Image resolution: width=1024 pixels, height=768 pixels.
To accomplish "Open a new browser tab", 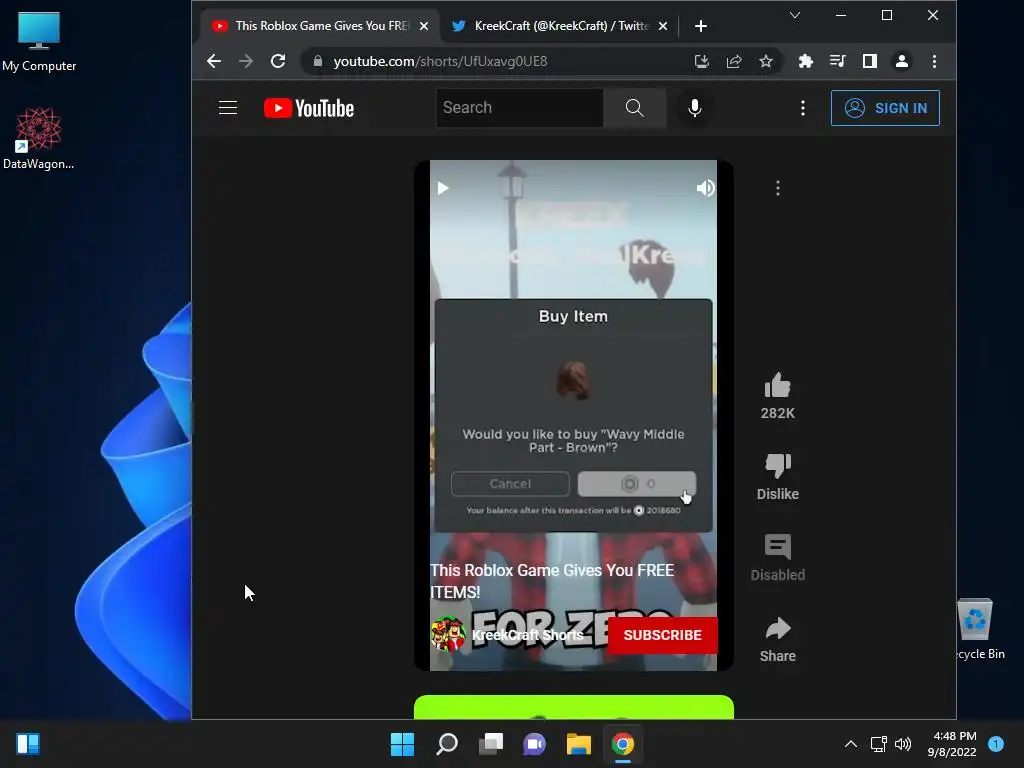I will coord(701,26).
